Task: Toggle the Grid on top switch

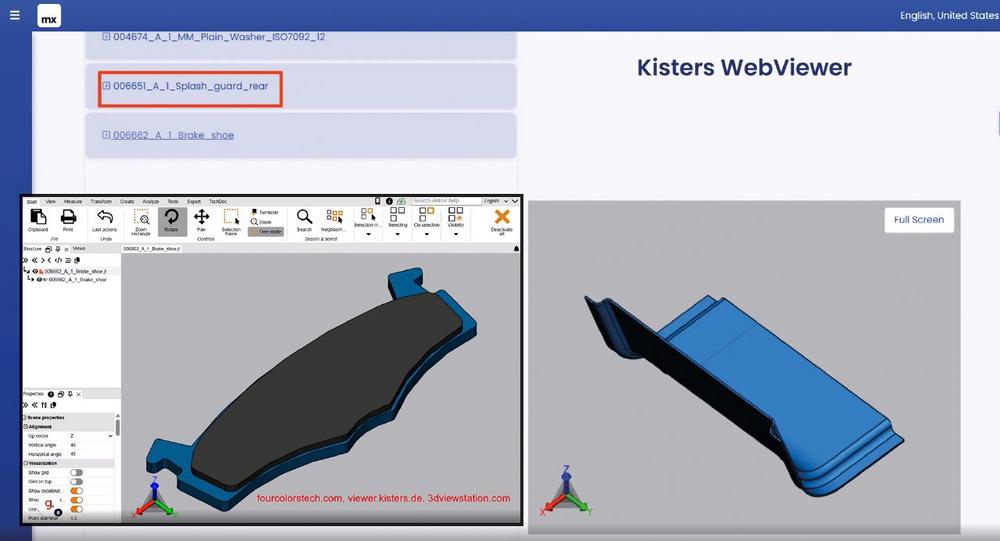Action: click(77, 482)
